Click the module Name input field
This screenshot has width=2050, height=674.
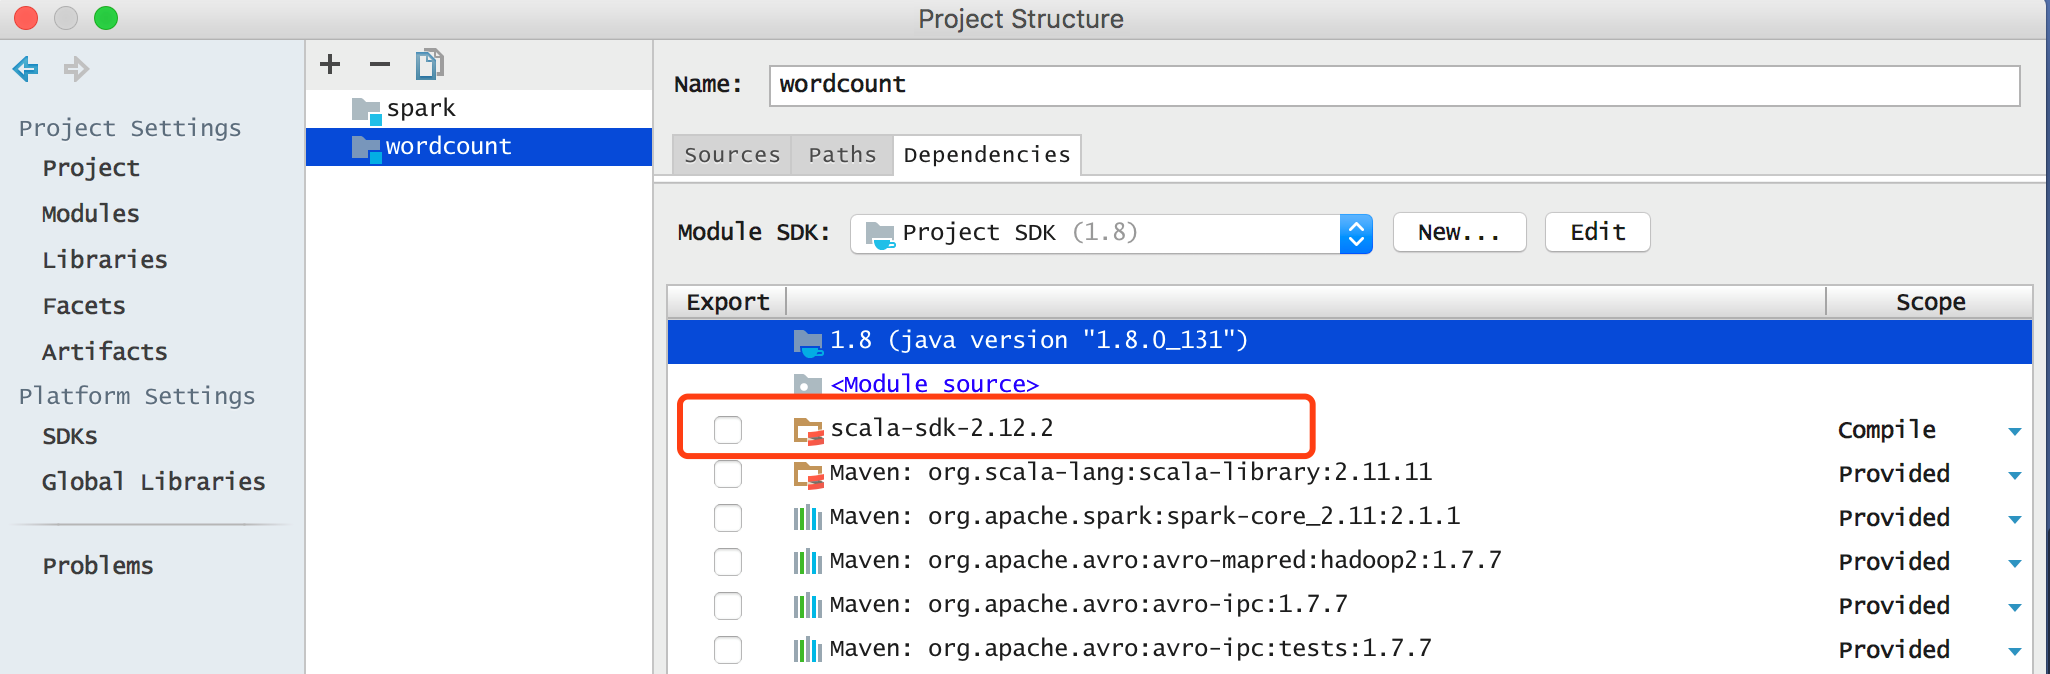(x=1394, y=85)
